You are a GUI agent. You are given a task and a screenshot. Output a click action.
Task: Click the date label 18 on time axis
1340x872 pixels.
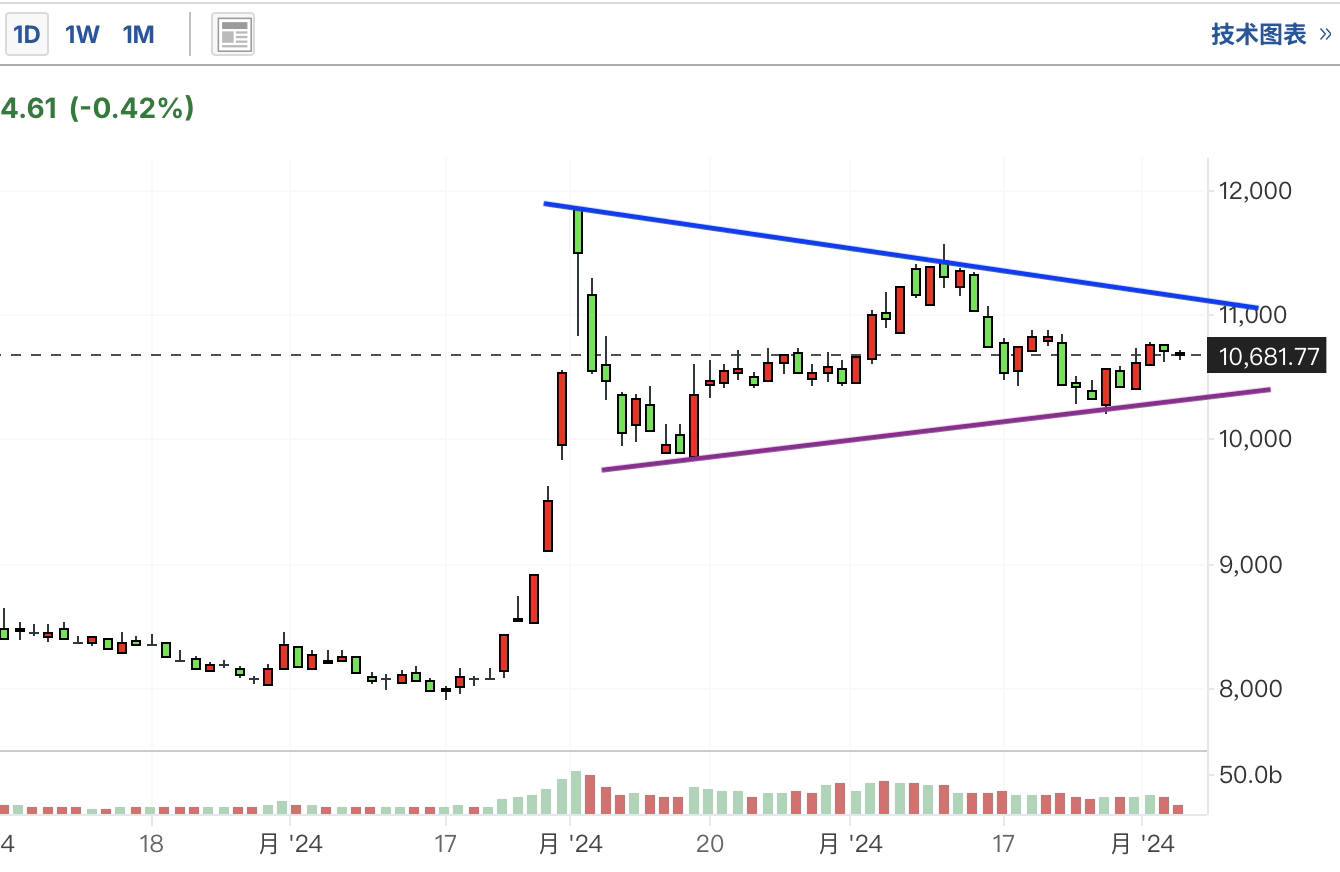tap(151, 844)
